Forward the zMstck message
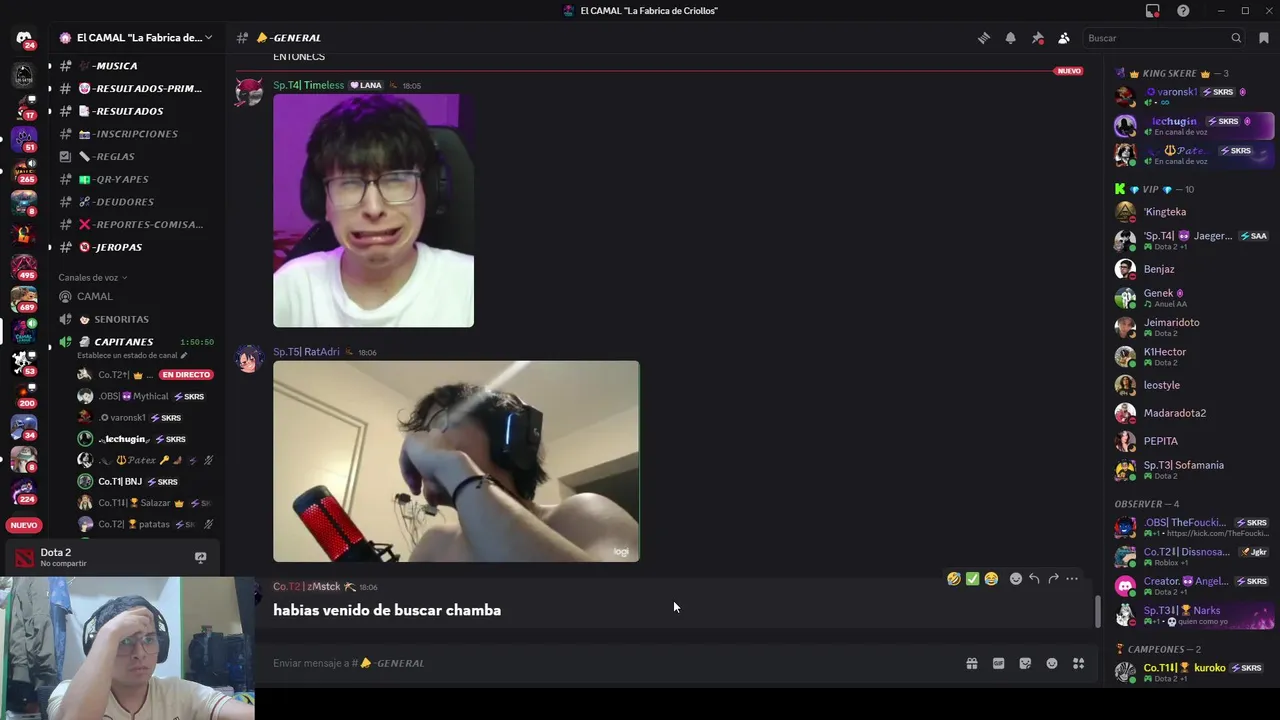The image size is (1280, 720). (x=1053, y=579)
